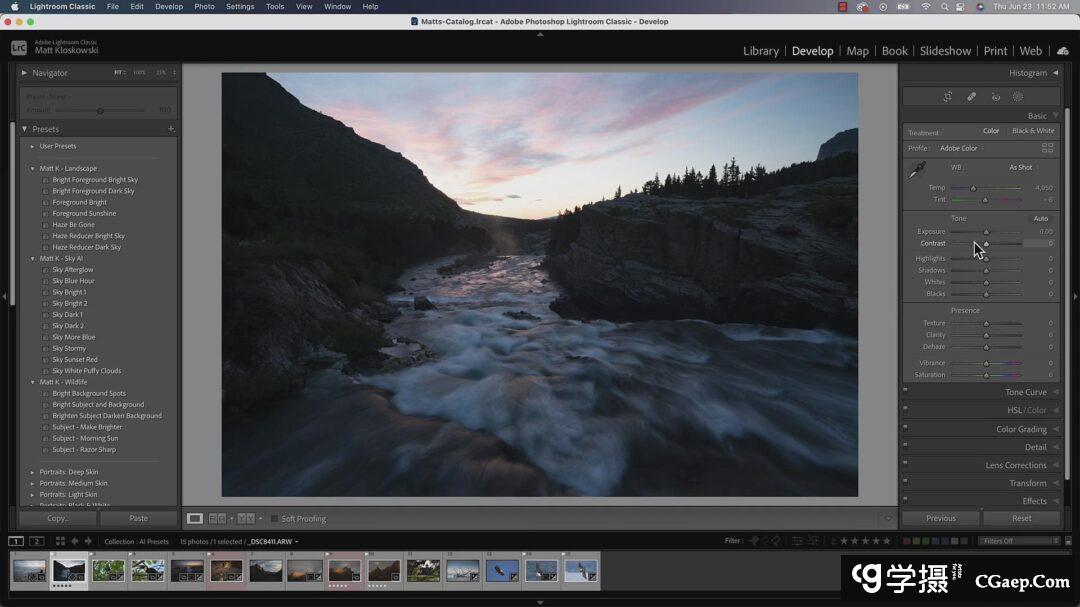1080x607 pixels.
Task: Toggle Black & White treatment
Action: pyautogui.click(x=1032, y=131)
